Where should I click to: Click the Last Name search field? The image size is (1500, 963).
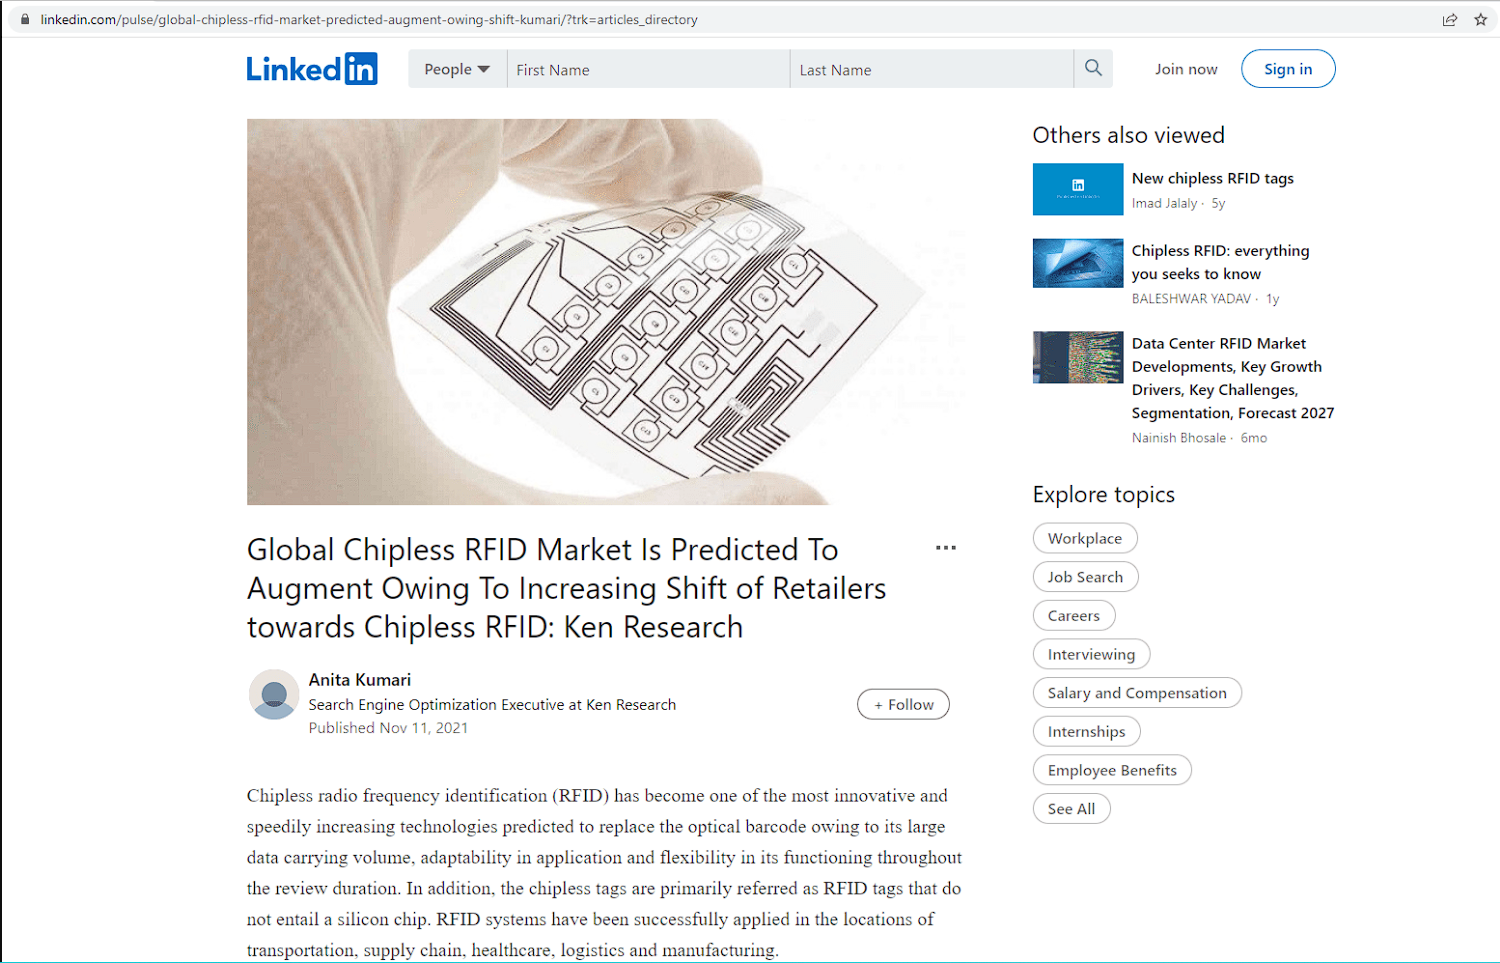coord(932,69)
